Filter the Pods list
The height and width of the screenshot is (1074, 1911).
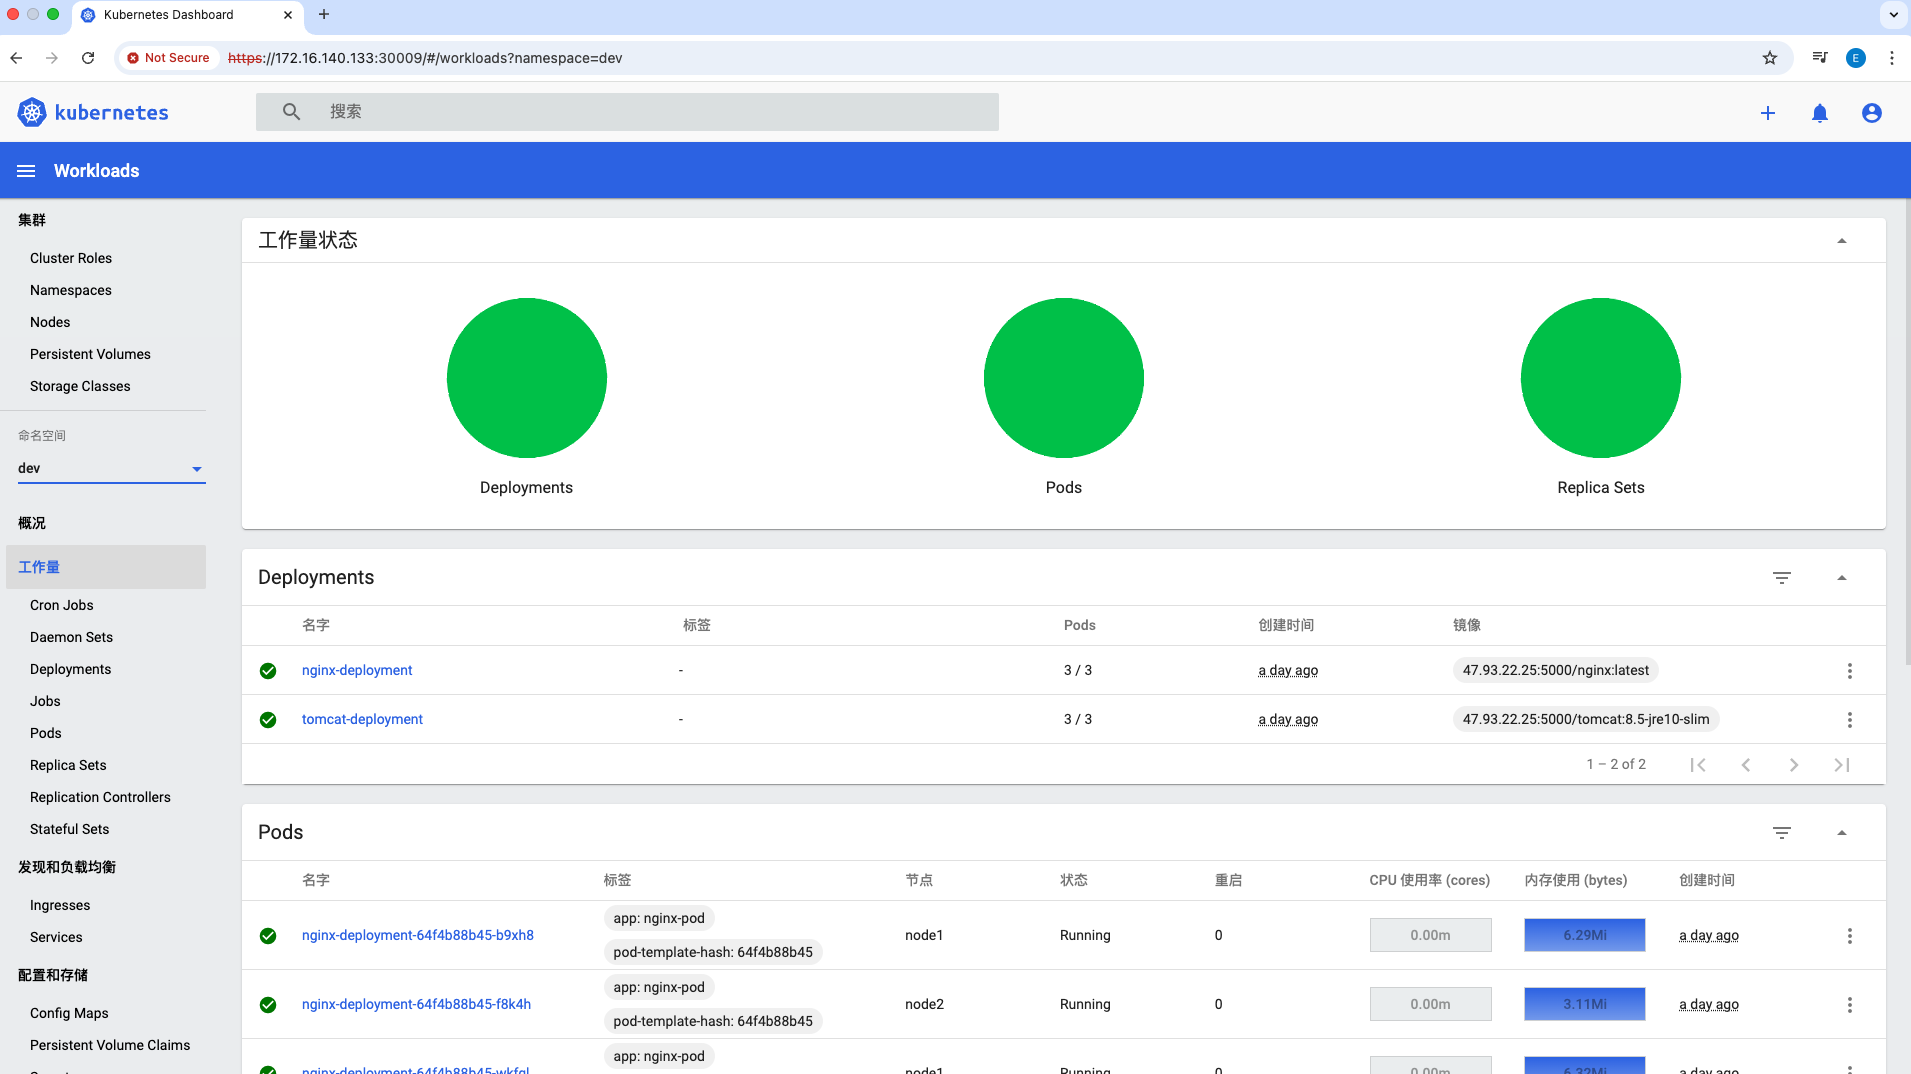click(x=1782, y=833)
